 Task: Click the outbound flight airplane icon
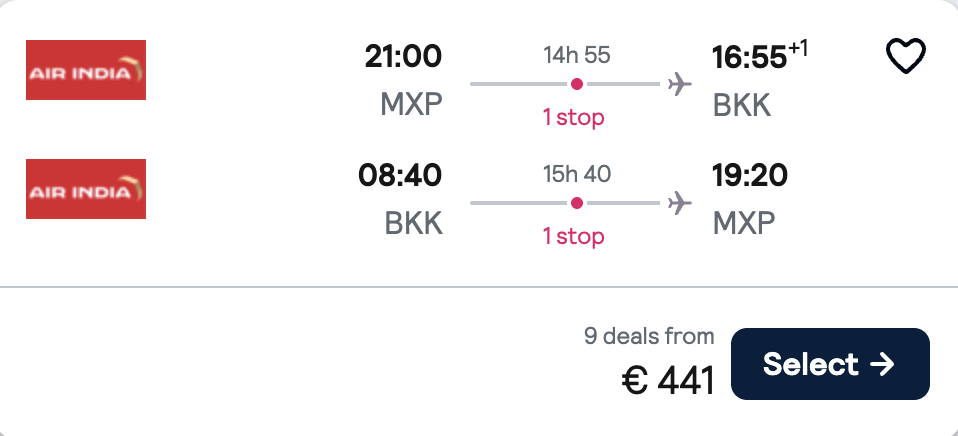[679, 84]
